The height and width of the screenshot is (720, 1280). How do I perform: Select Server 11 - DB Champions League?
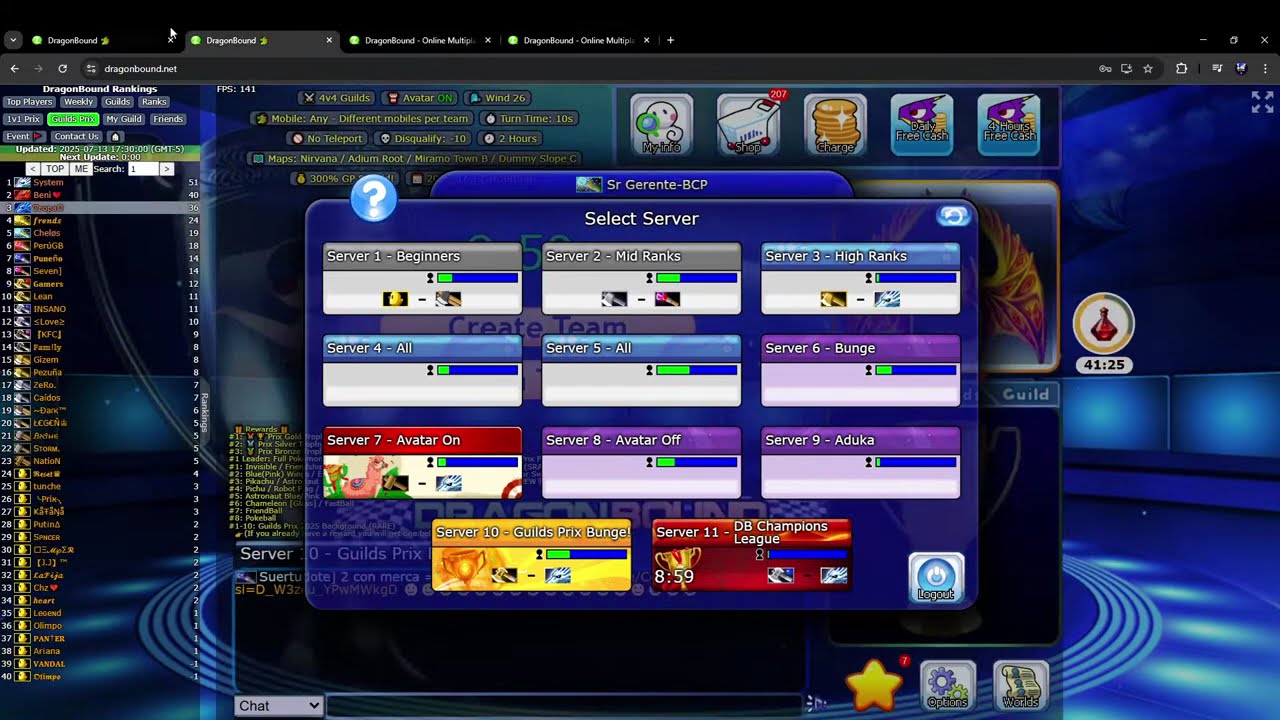[751, 554]
